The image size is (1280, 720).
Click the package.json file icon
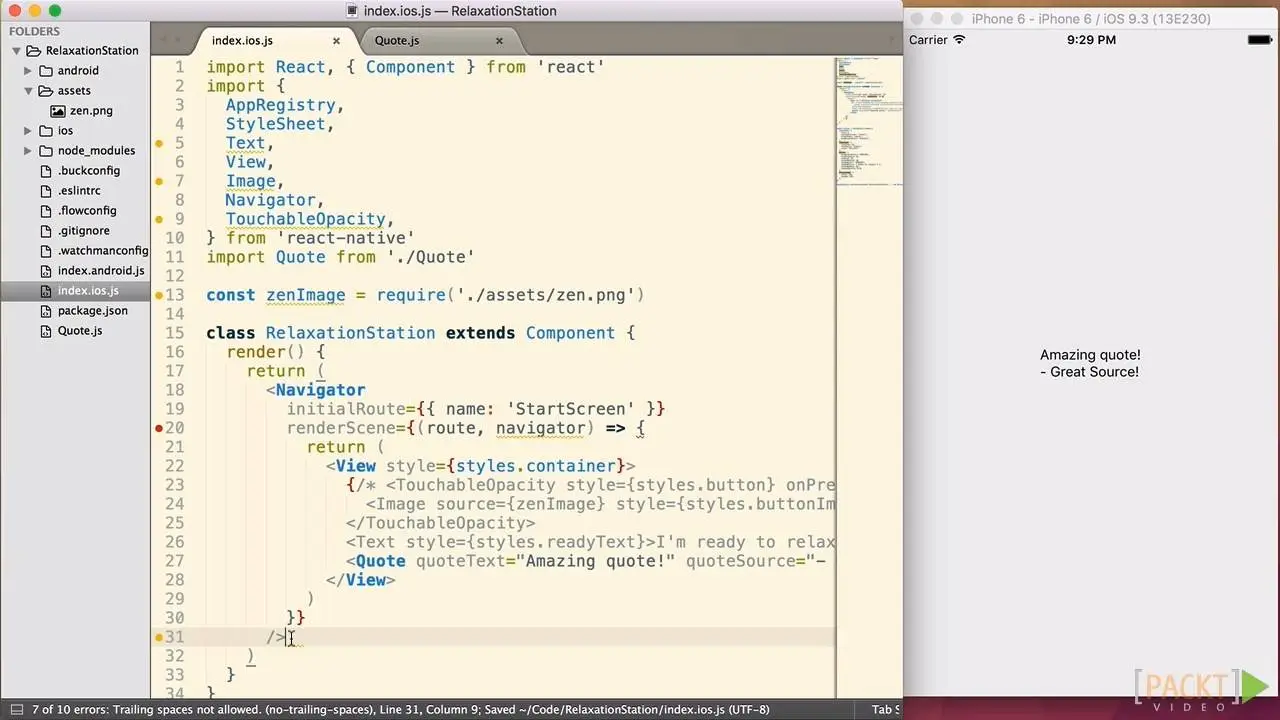point(46,311)
